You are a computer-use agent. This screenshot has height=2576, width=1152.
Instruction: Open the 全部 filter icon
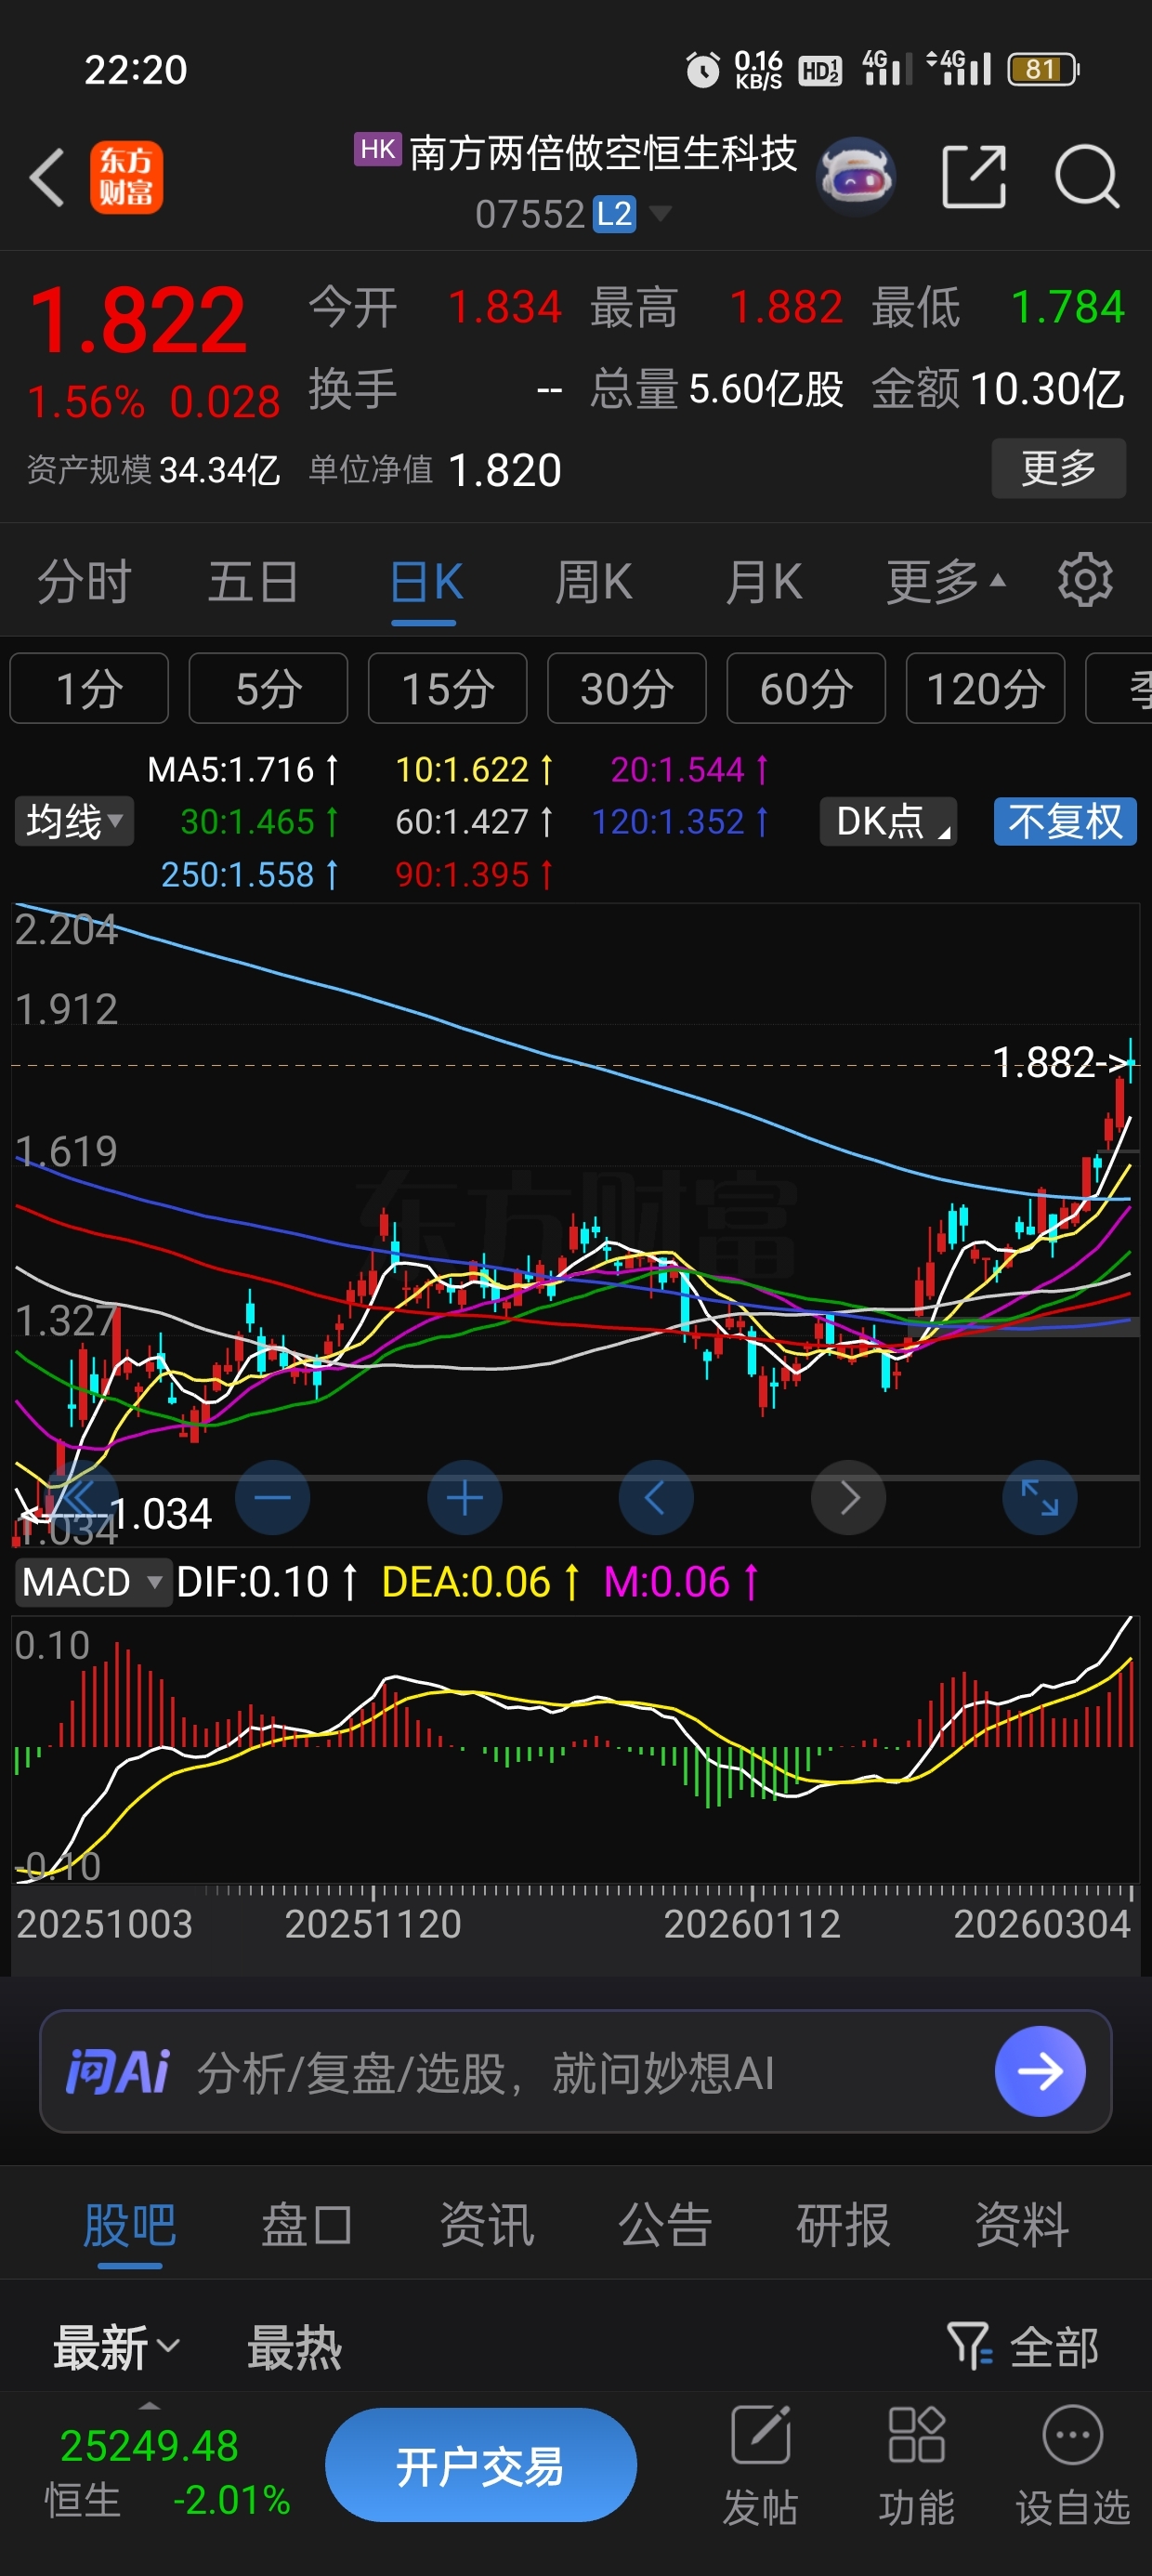(1023, 2346)
